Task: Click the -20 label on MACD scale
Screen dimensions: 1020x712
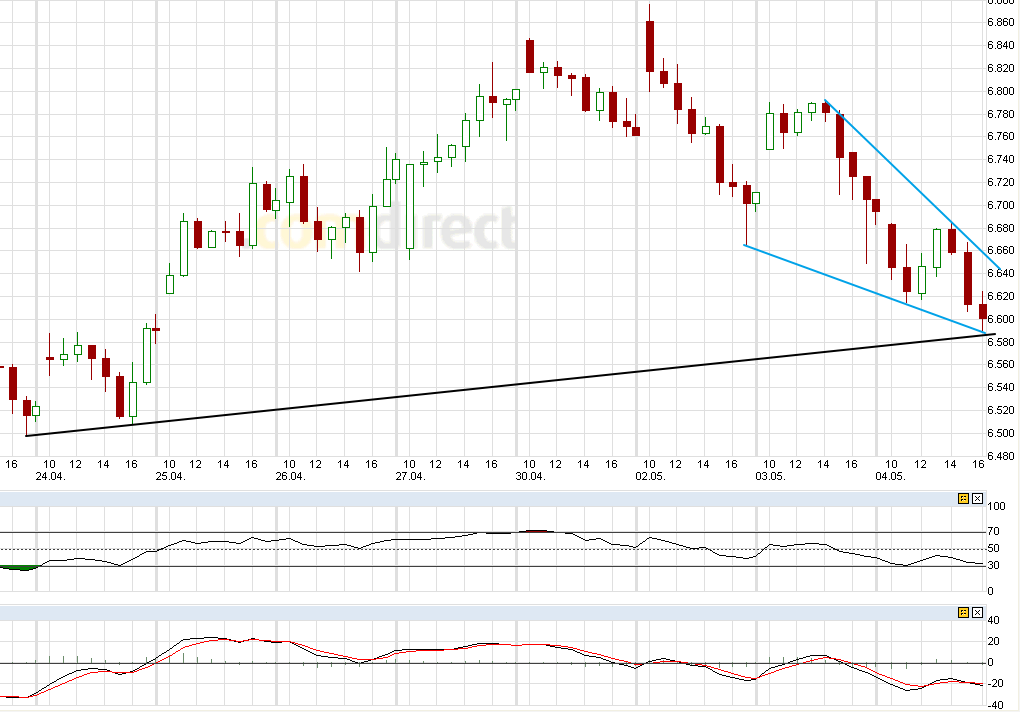Action: click(995, 683)
